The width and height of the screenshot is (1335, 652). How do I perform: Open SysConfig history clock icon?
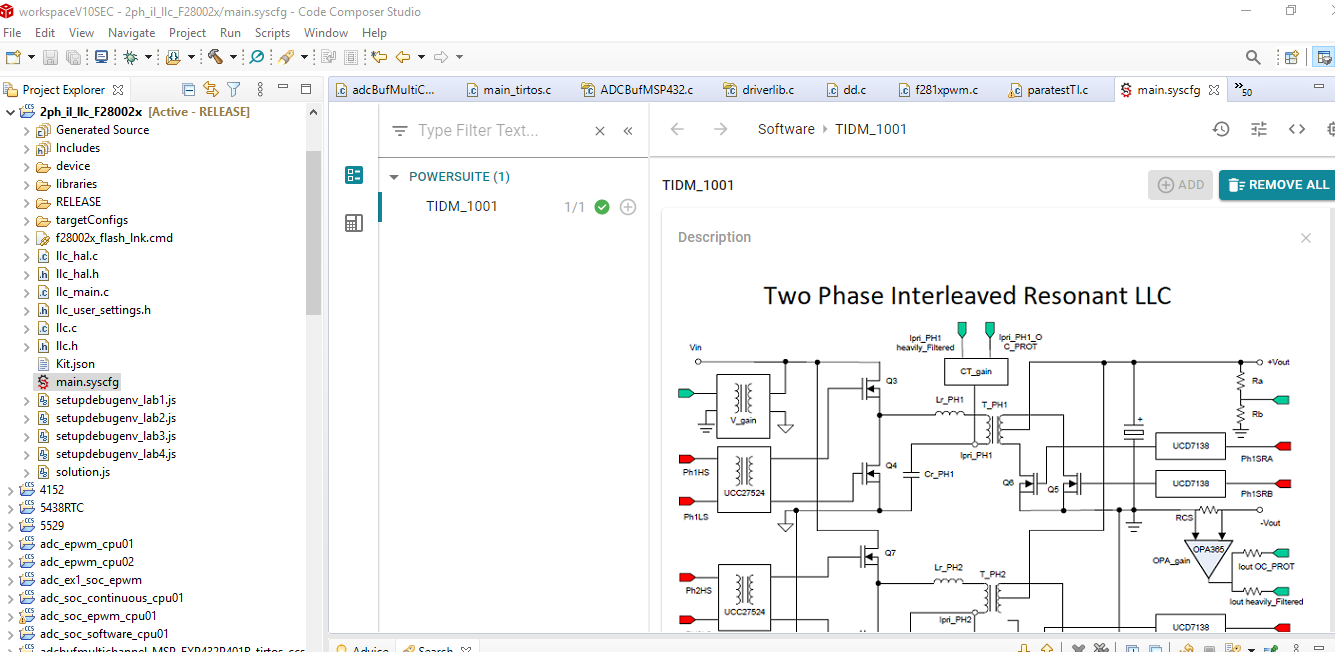pos(1221,129)
